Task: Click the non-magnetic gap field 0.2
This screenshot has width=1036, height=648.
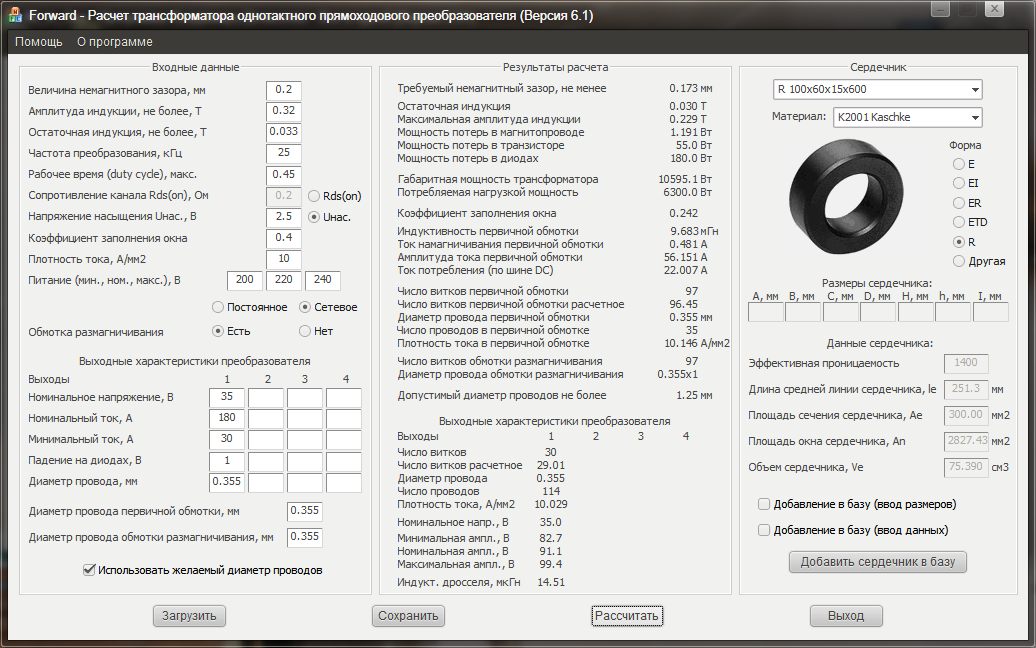Action: pos(284,90)
